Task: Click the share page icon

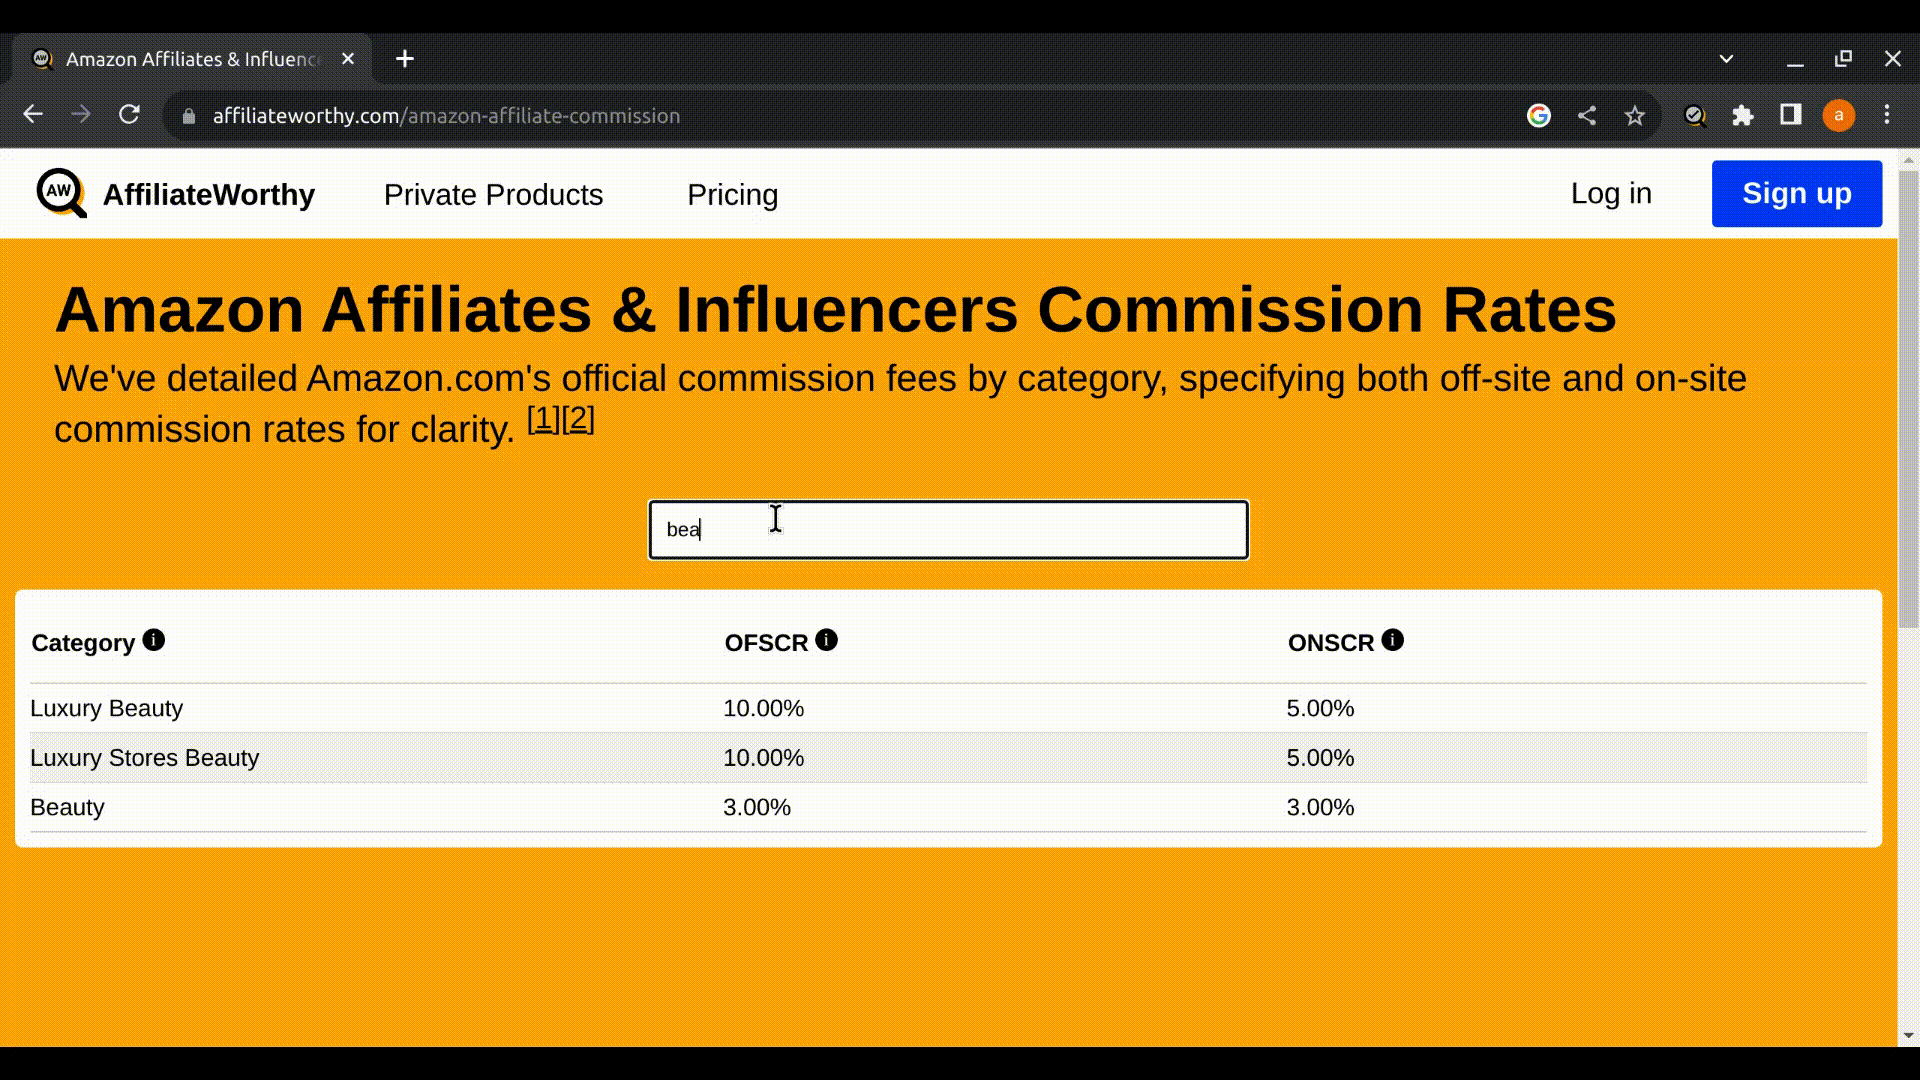Action: click(x=1587, y=116)
